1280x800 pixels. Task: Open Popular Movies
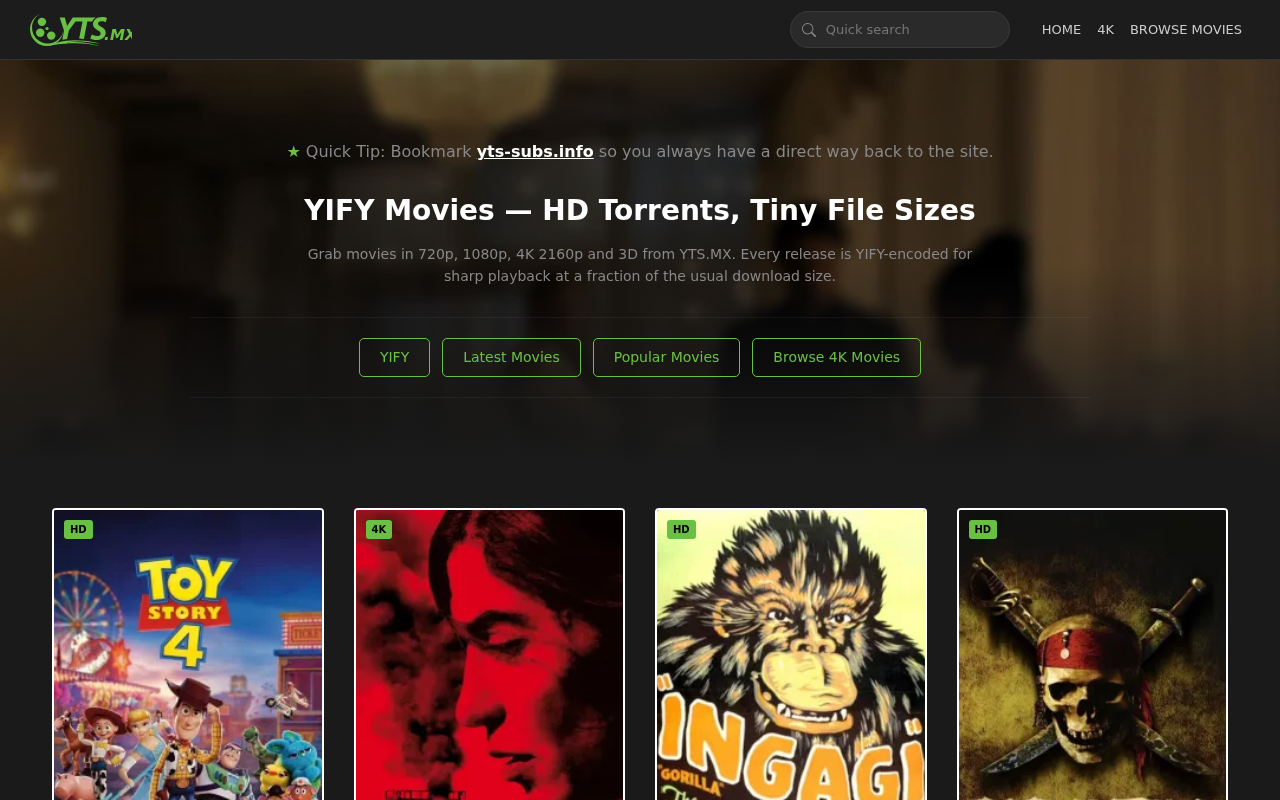point(666,357)
